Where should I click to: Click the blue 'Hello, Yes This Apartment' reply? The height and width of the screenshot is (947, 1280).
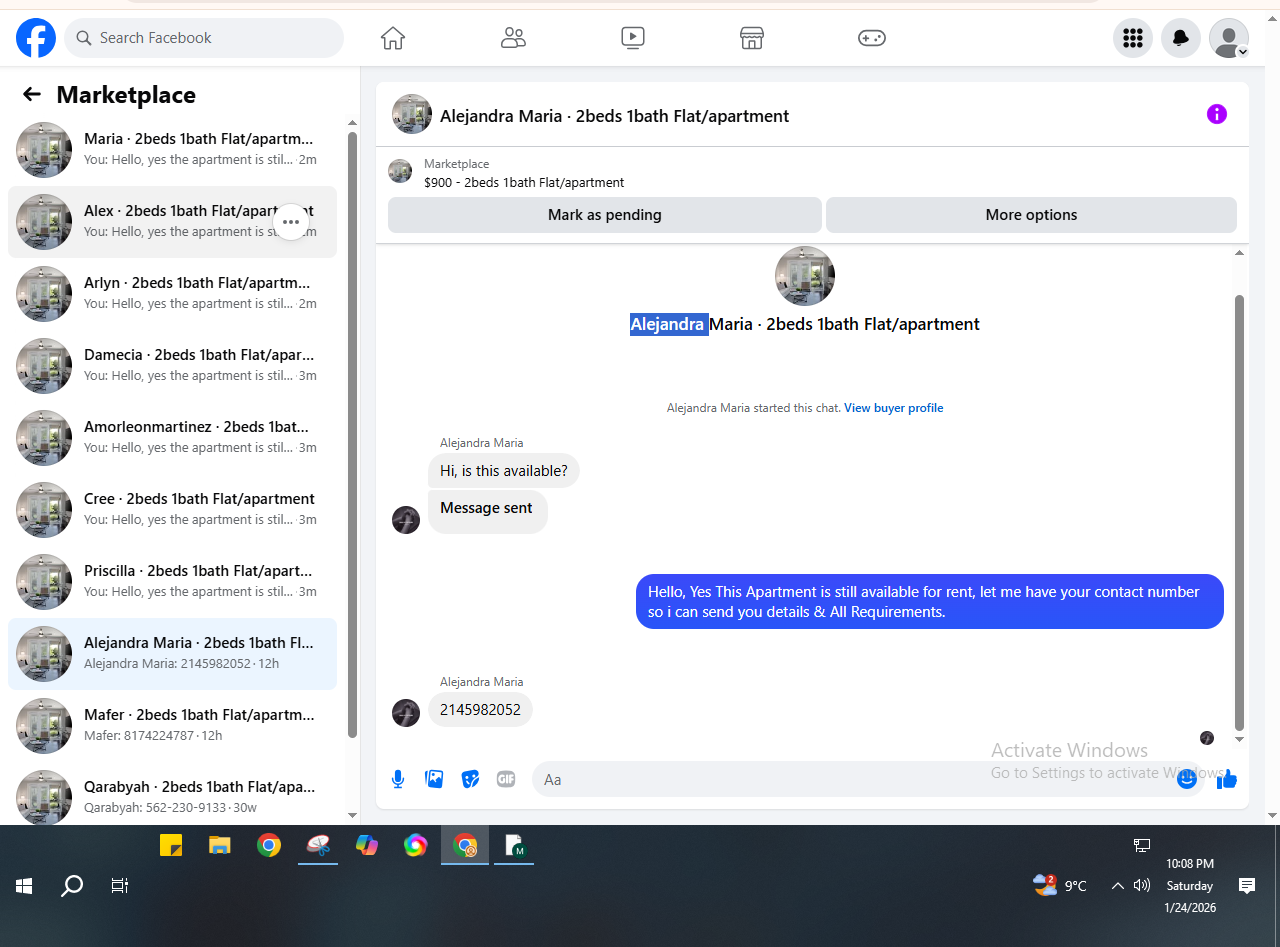930,601
